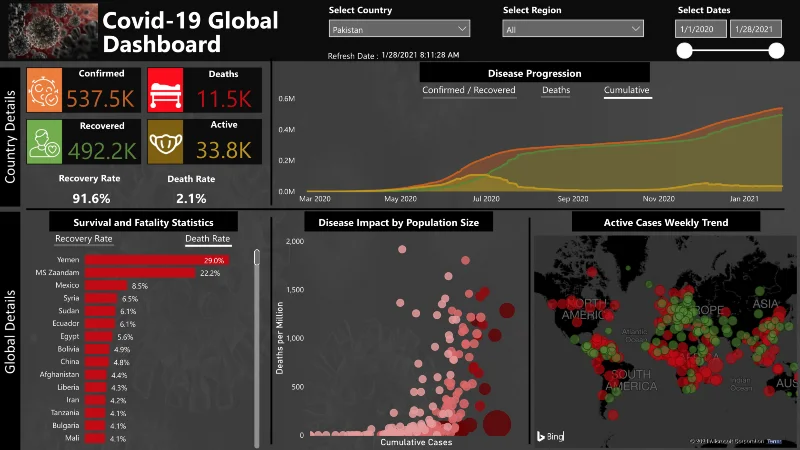Select the Syria row label
This screenshot has height=450, width=800.
(71, 298)
